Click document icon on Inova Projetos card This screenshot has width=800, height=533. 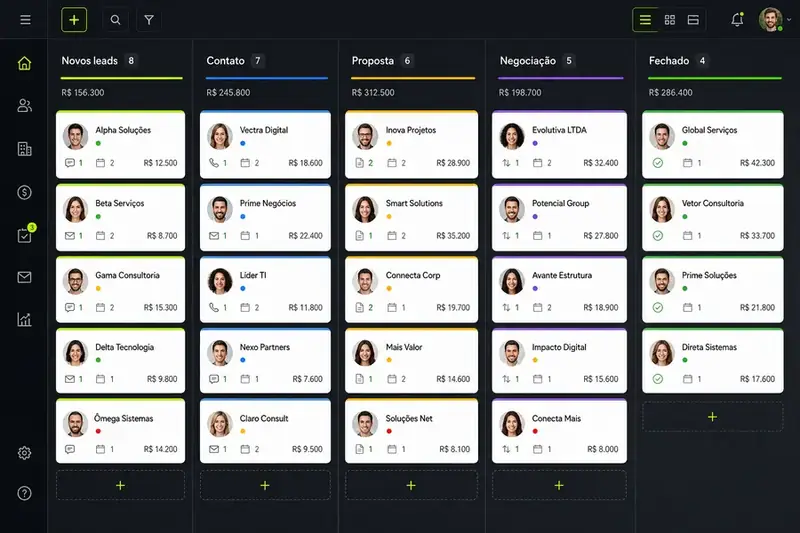point(360,163)
